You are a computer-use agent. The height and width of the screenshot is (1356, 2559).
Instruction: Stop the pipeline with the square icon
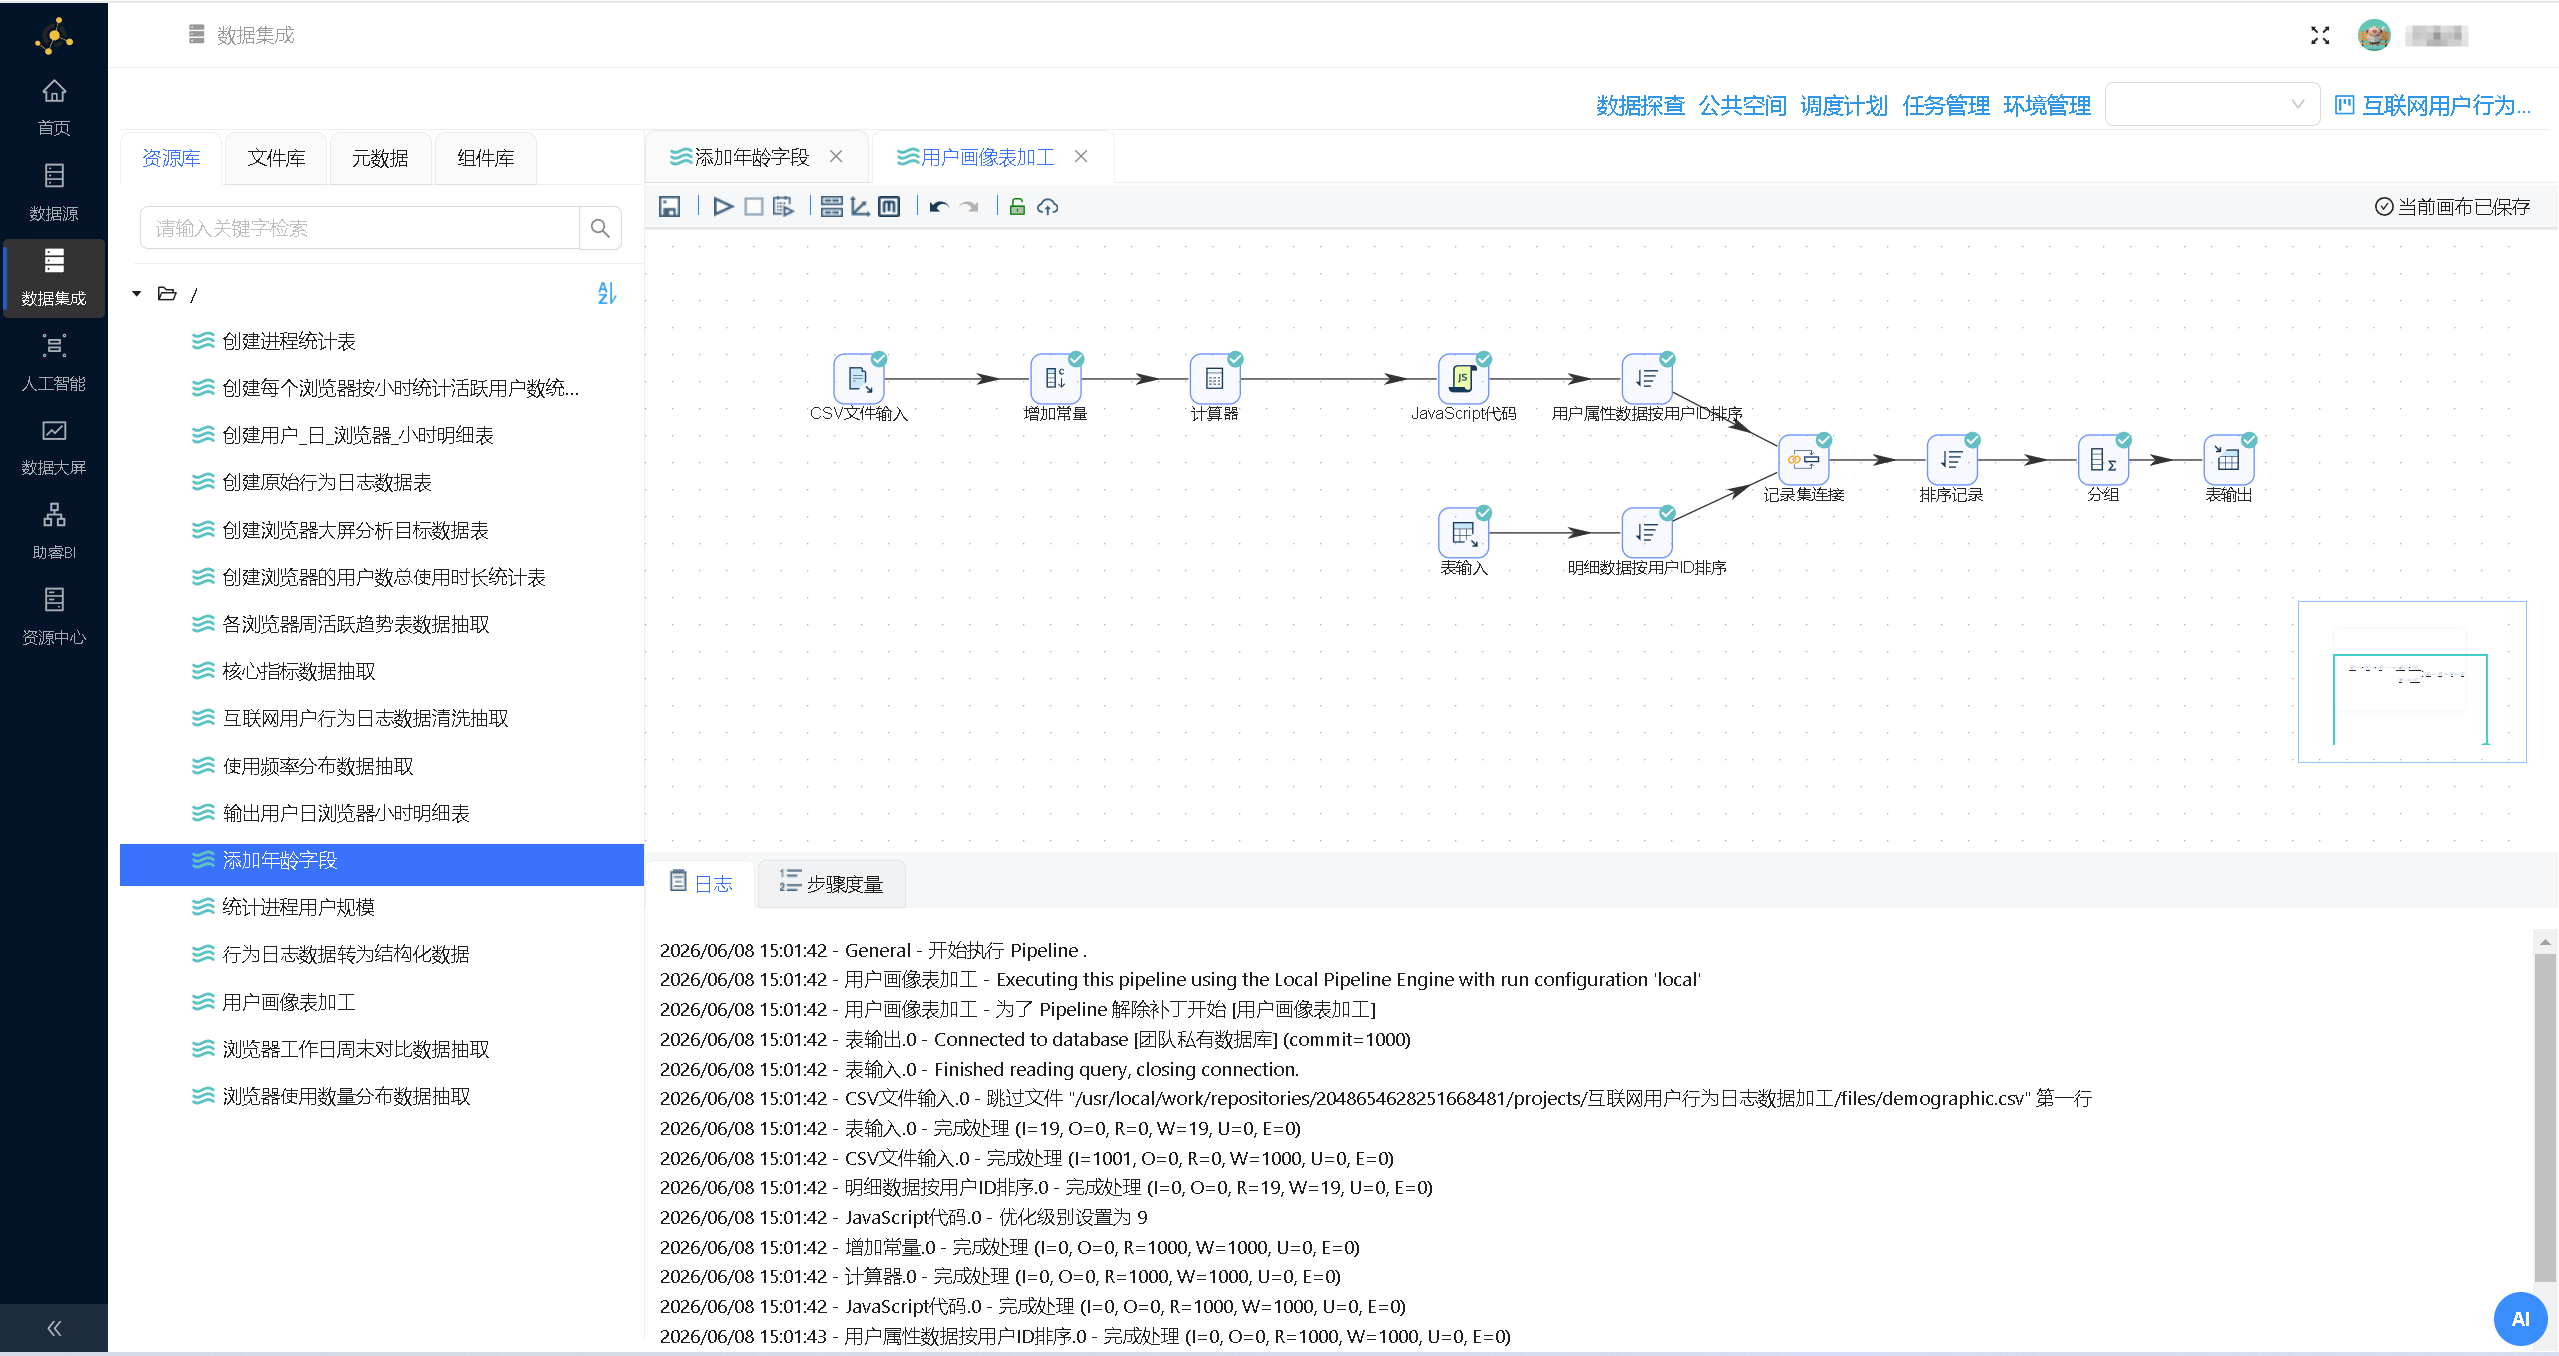(x=754, y=207)
